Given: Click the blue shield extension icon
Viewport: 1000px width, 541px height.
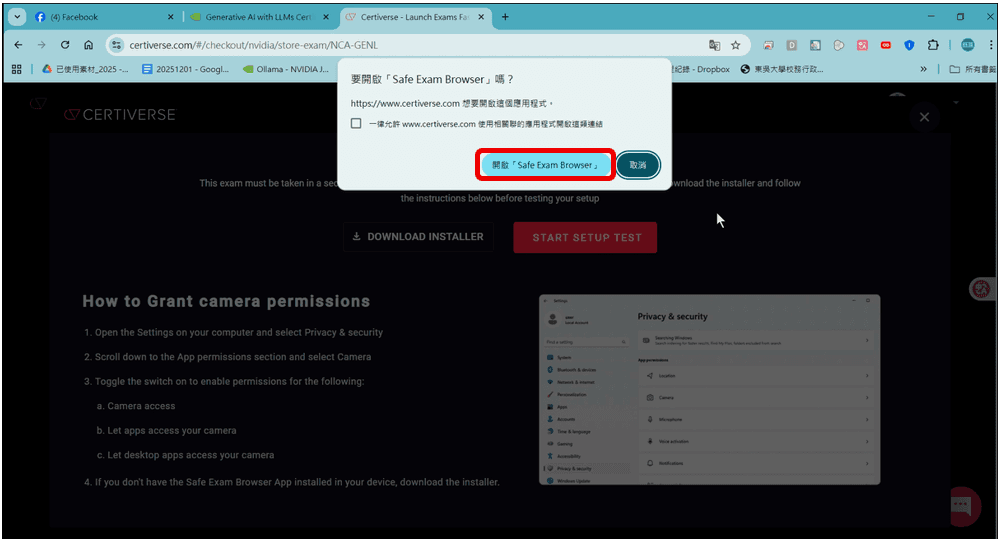Looking at the screenshot, I should click(x=909, y=45).
